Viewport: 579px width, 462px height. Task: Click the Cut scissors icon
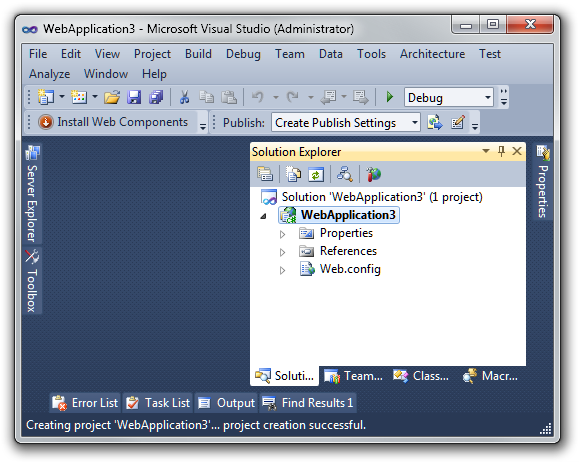[x=184, y=97]
